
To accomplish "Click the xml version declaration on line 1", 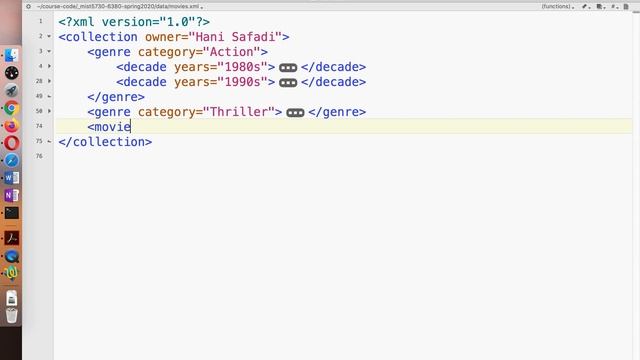I will (x=134, y=22).
